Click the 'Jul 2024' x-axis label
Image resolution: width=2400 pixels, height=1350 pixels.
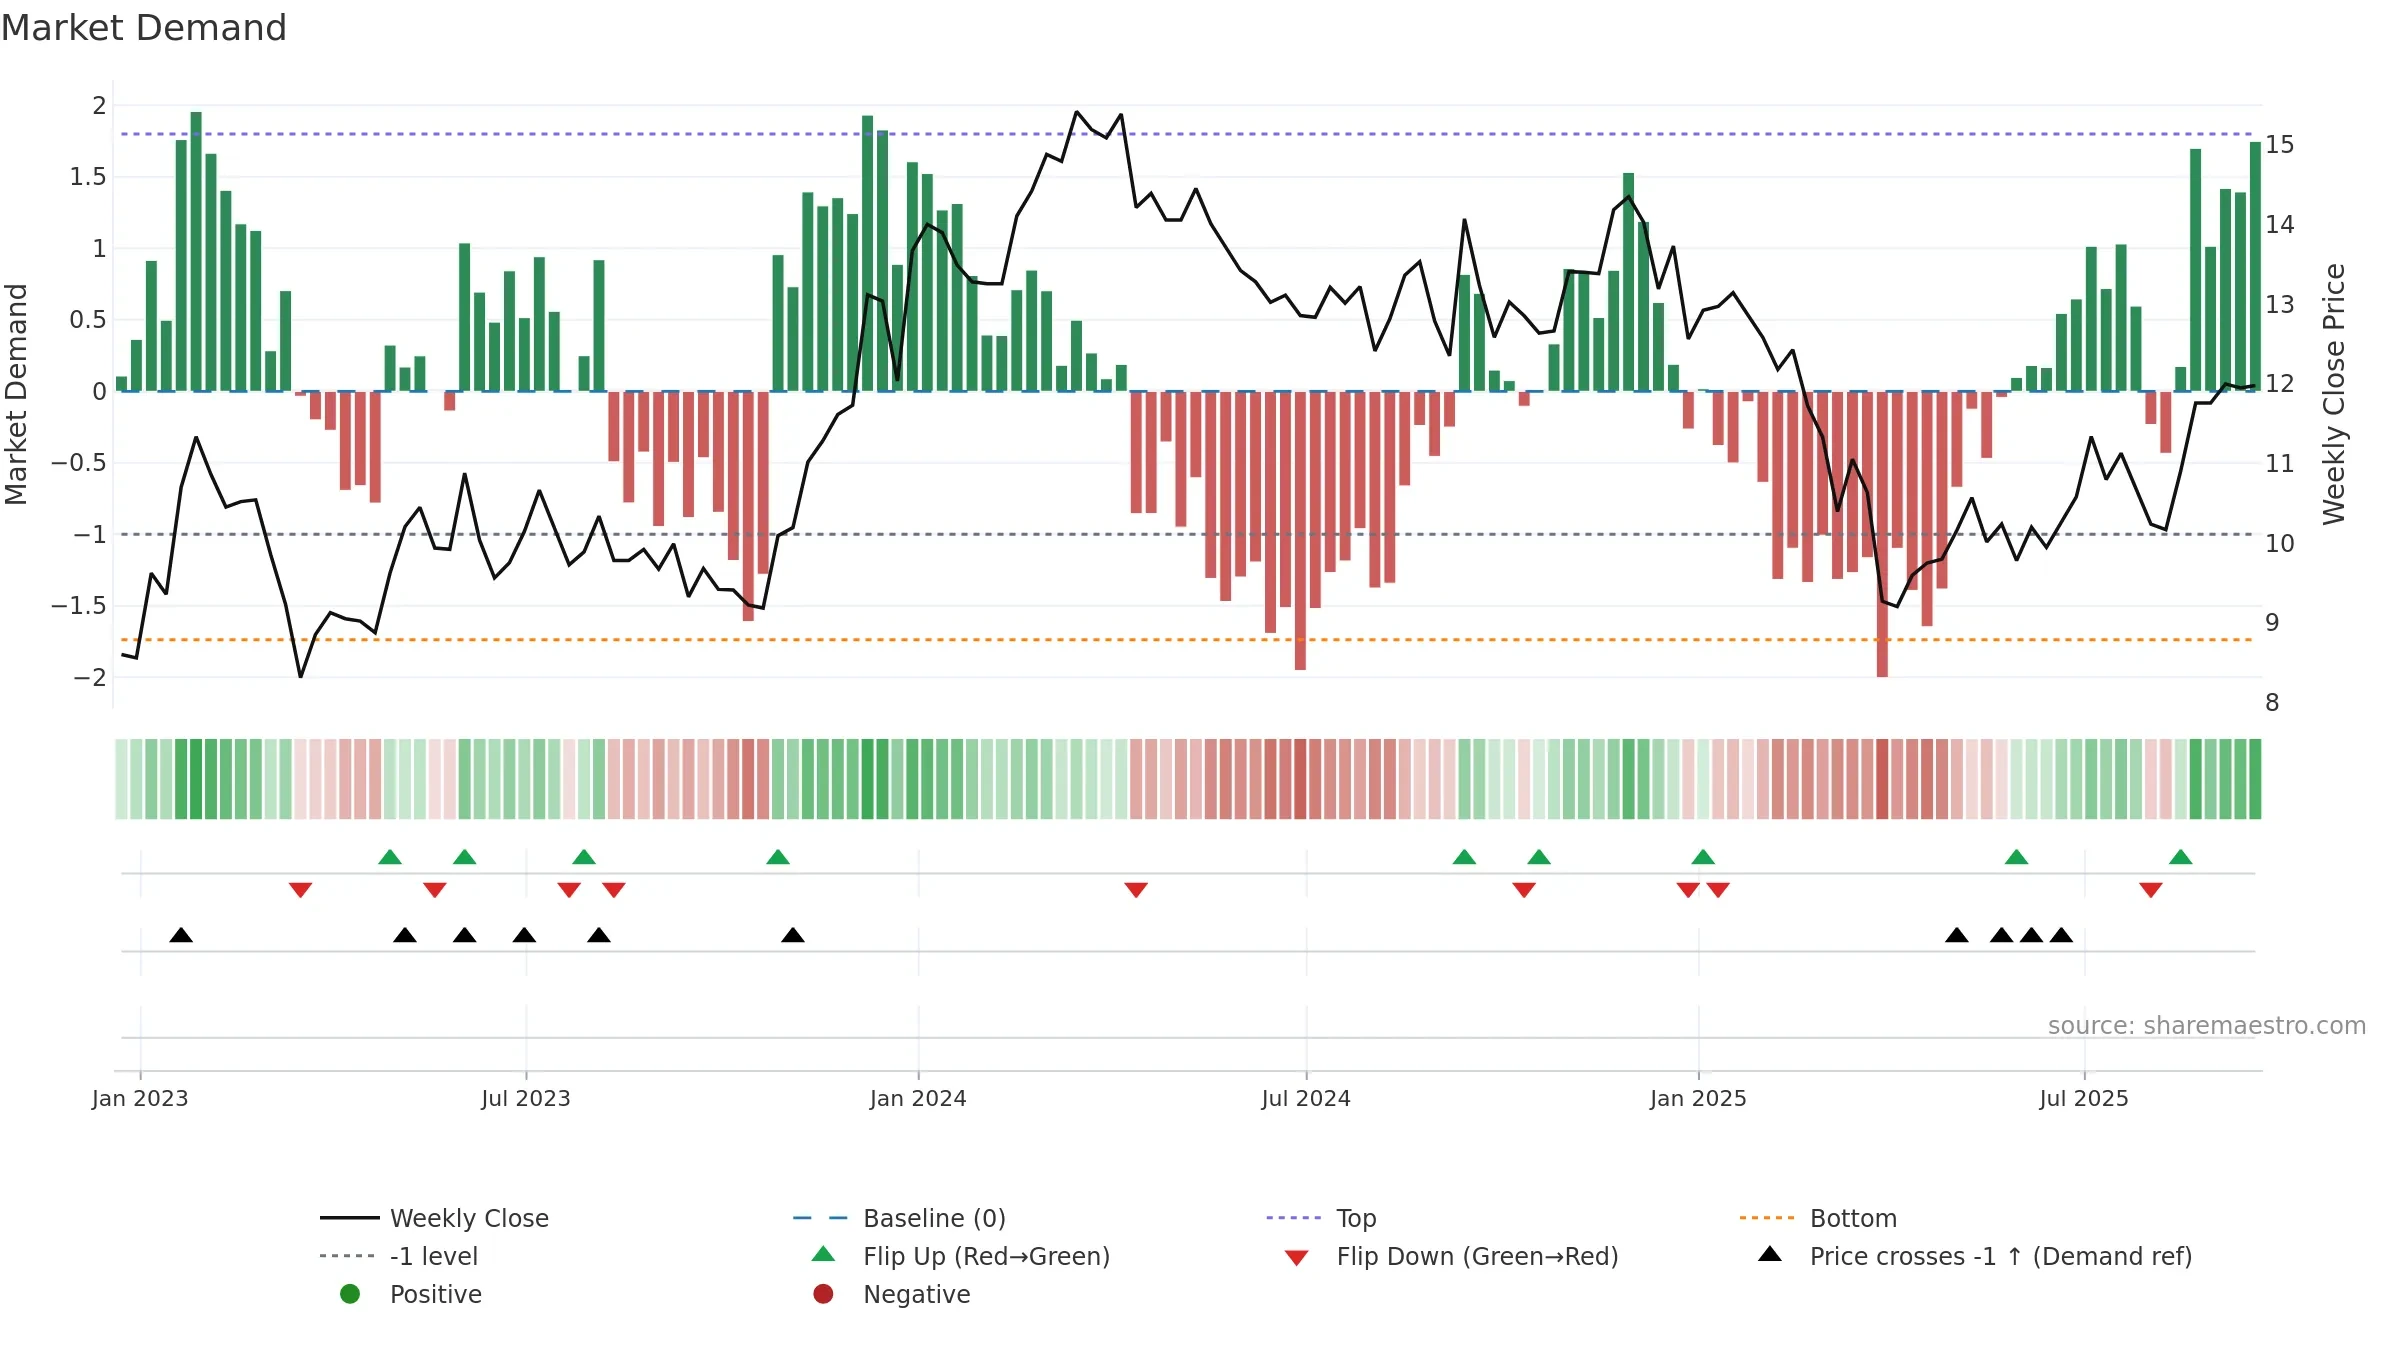1306,1098
